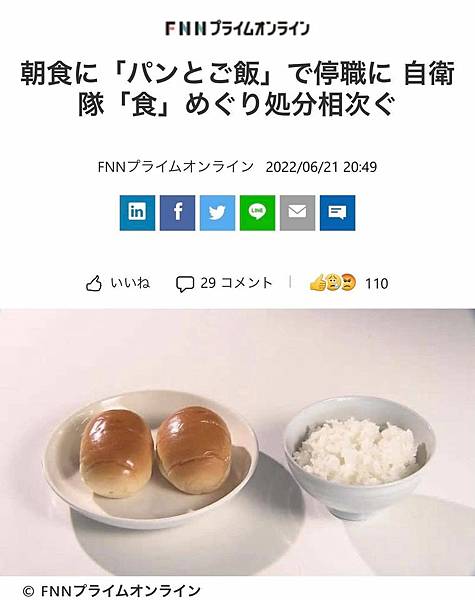Image resolution: width=475 pixels, height=600 pixels.
Task: Open the blue comment share icon
Action: pyautogui.click(x=338, y=213)
